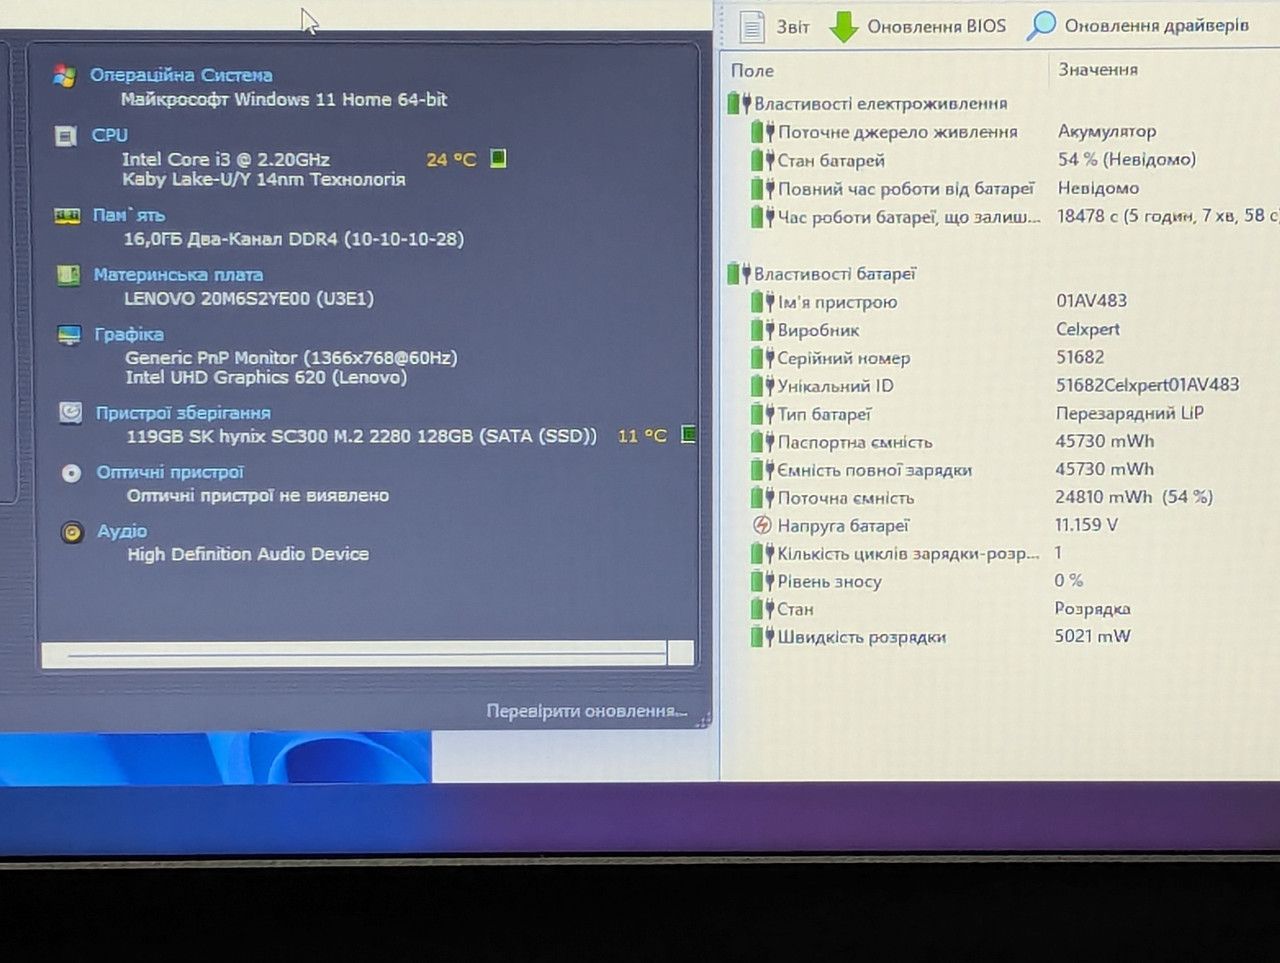Open the Пам'ять section link
Screen dimensions: 1280x963
point(129,215)
